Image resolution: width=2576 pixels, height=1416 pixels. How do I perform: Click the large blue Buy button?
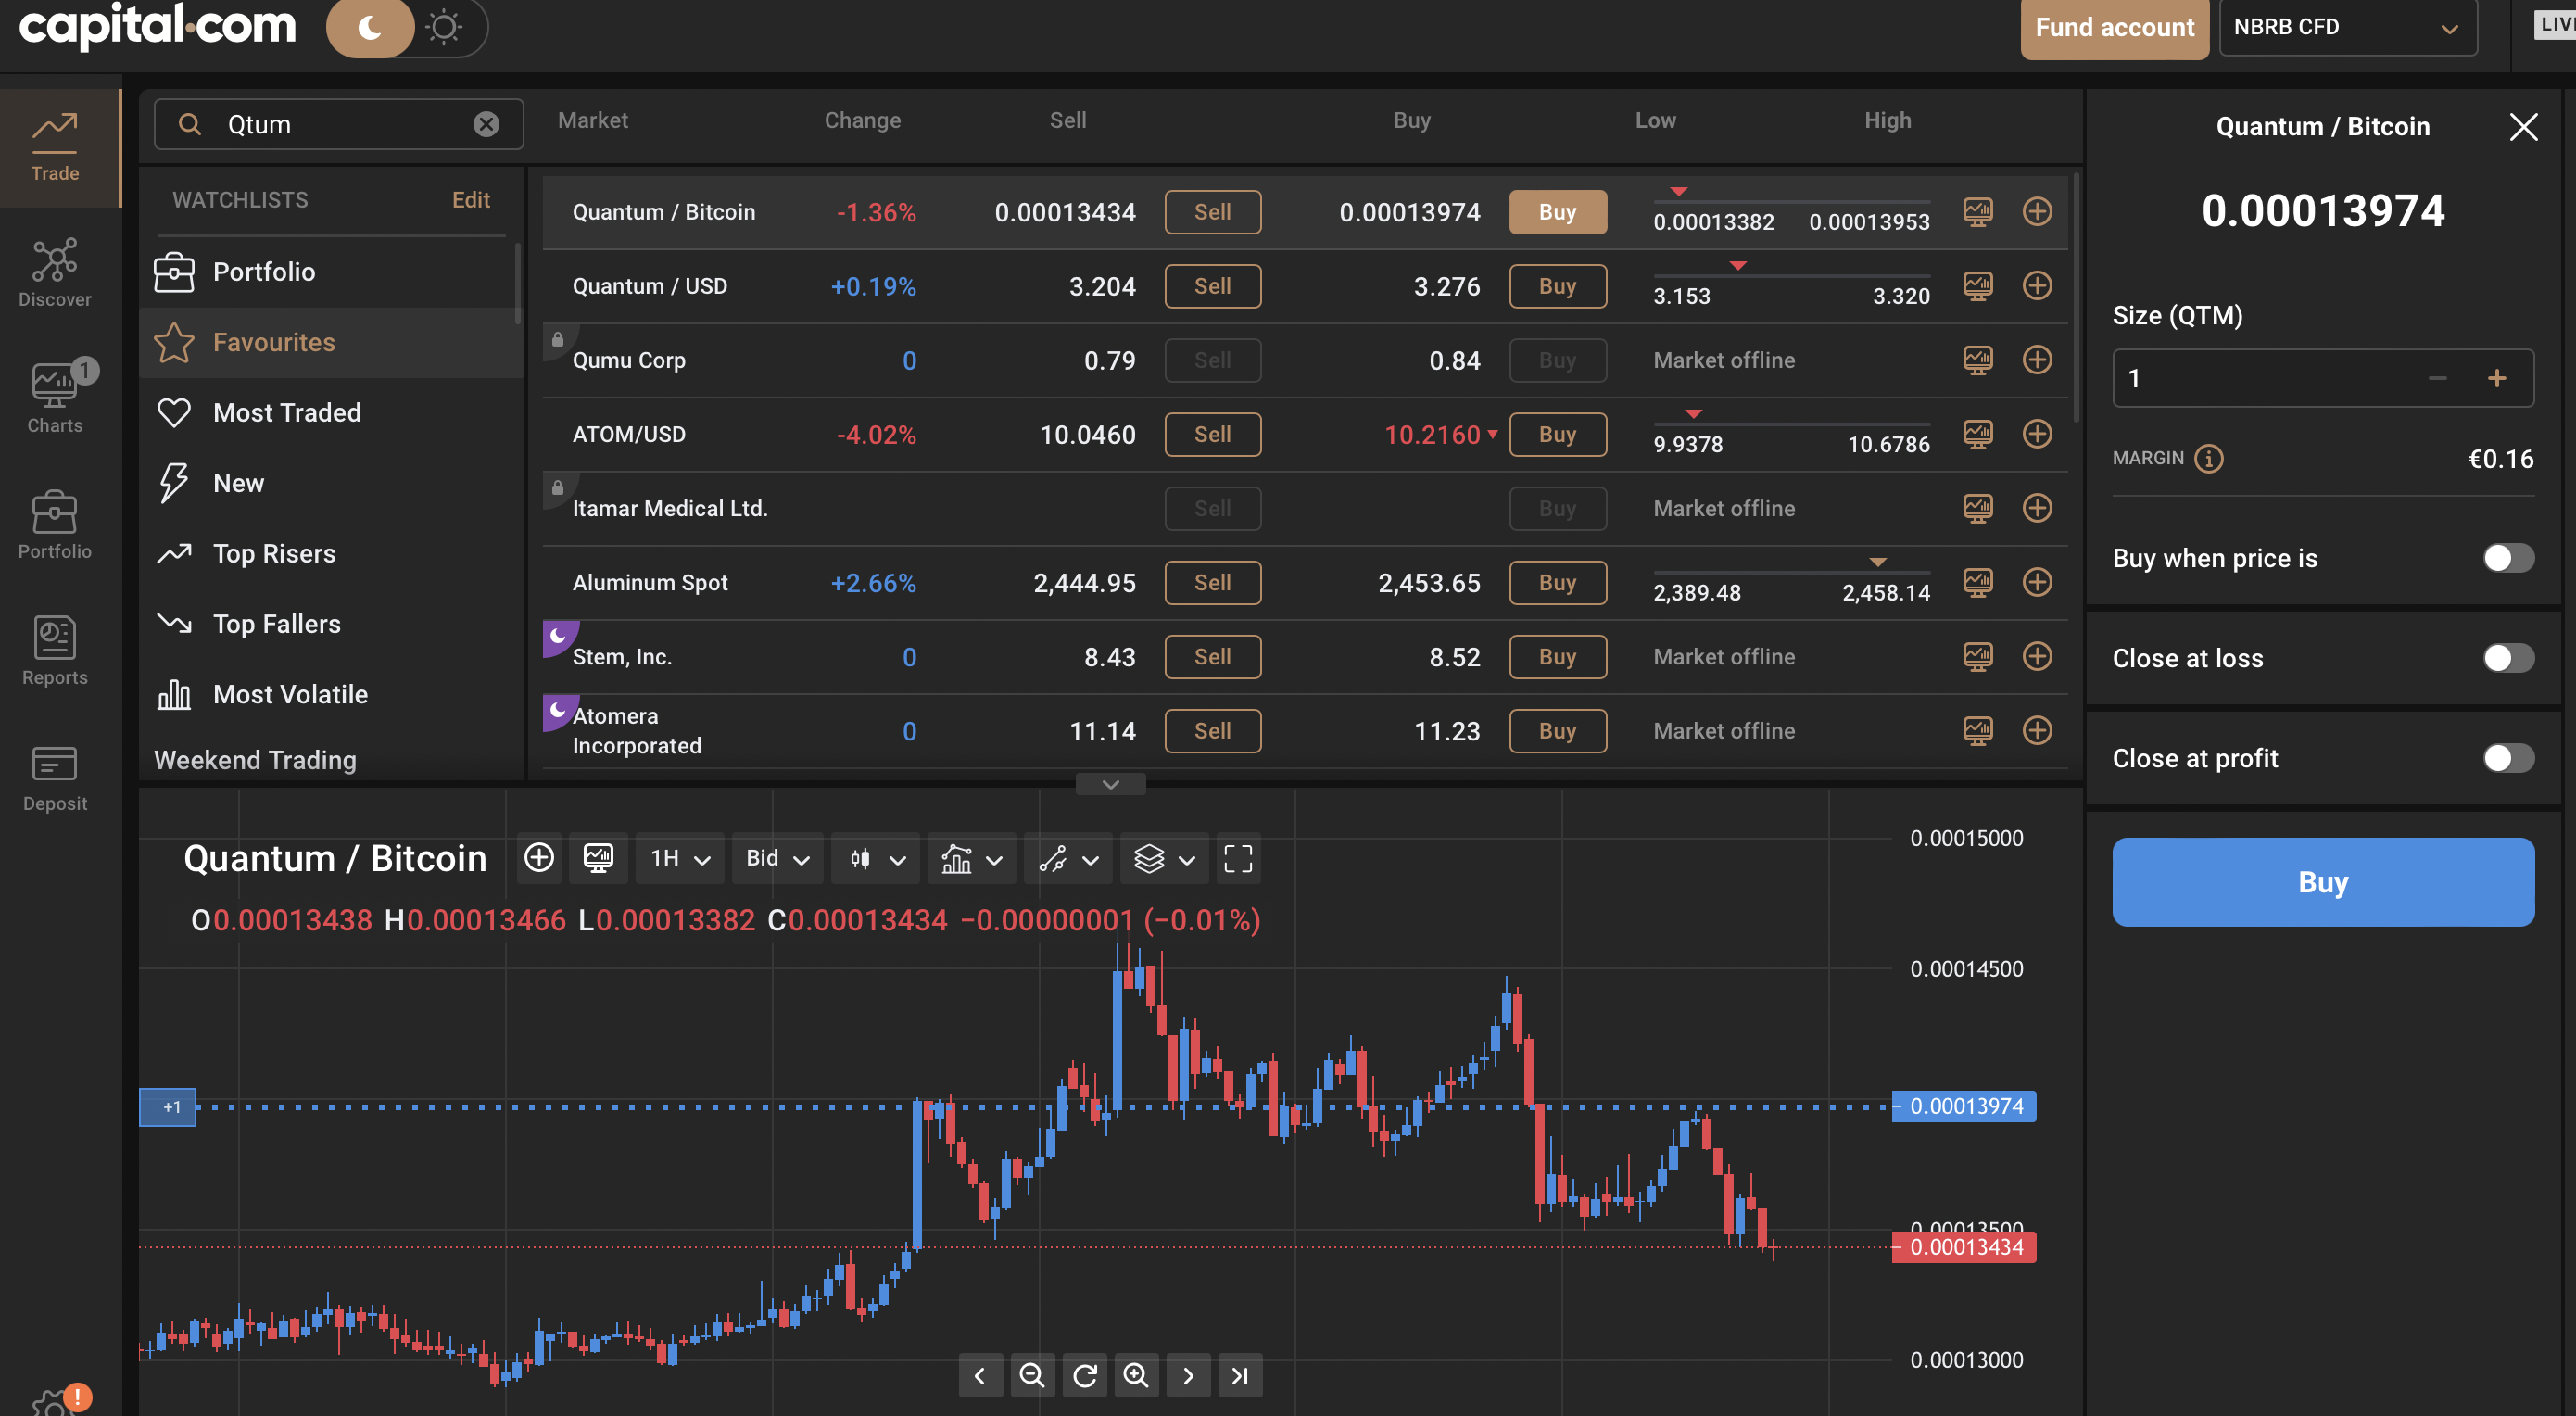2322,882
